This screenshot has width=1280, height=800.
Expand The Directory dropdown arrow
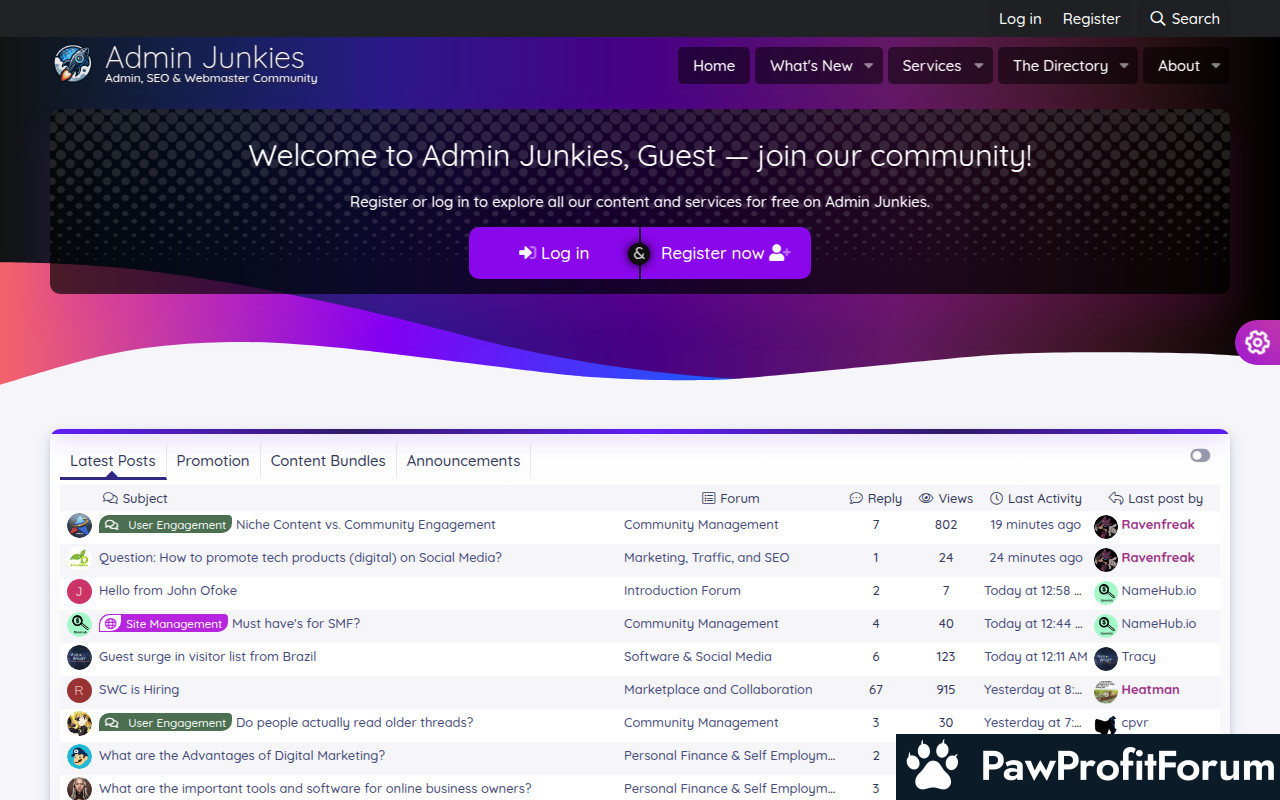click(1124, 66)
